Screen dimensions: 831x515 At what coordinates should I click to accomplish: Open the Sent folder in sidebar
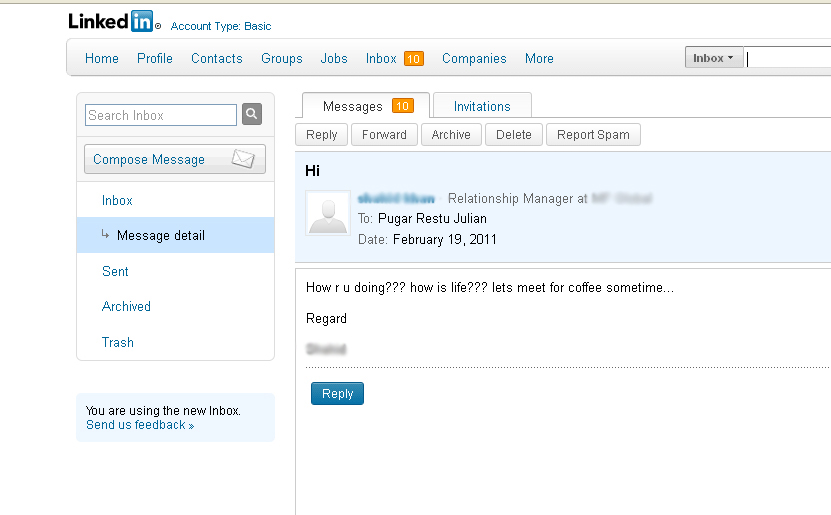point(115,271)
